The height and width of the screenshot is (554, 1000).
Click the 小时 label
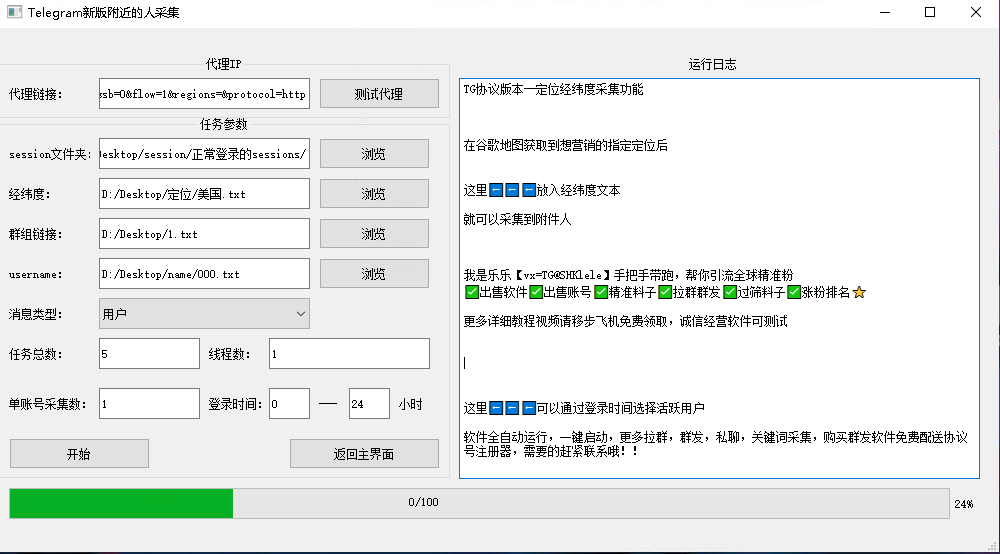pos(411,404)
